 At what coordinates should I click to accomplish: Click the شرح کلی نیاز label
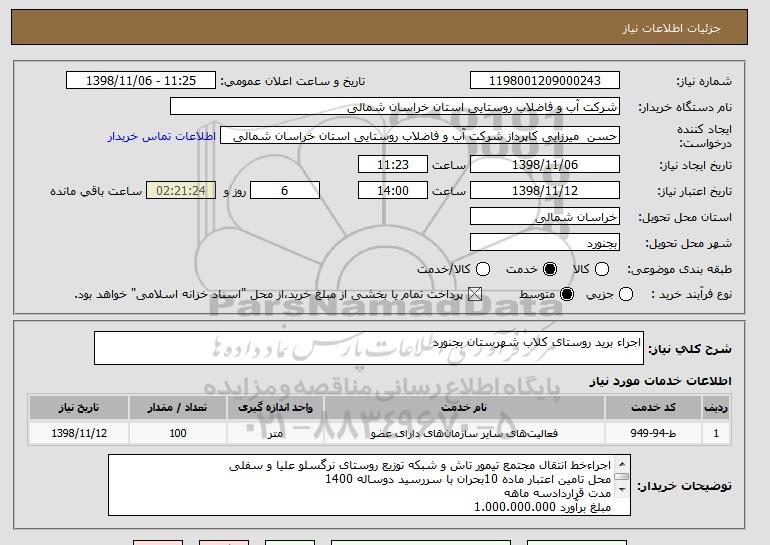click(689, 349)
